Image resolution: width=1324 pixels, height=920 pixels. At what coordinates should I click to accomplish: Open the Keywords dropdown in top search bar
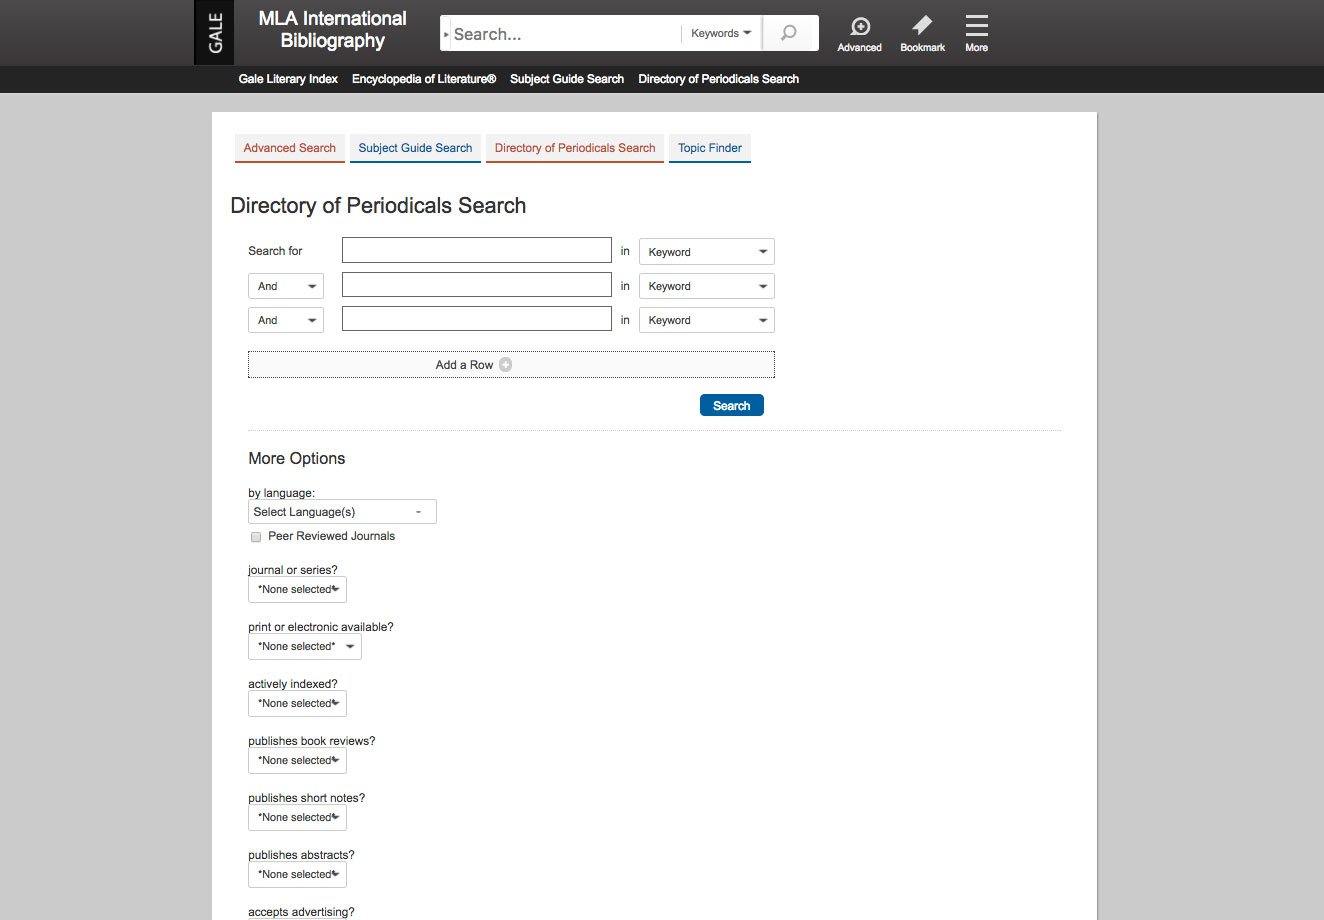[721, 33]
